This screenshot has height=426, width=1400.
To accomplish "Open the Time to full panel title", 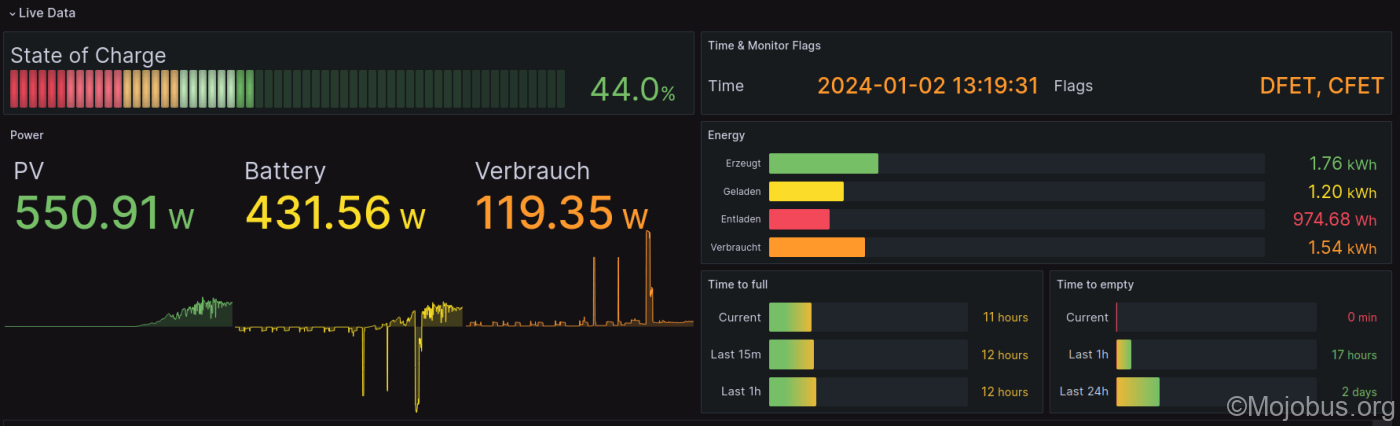I will pyautogui.click(x=738, y=285).
